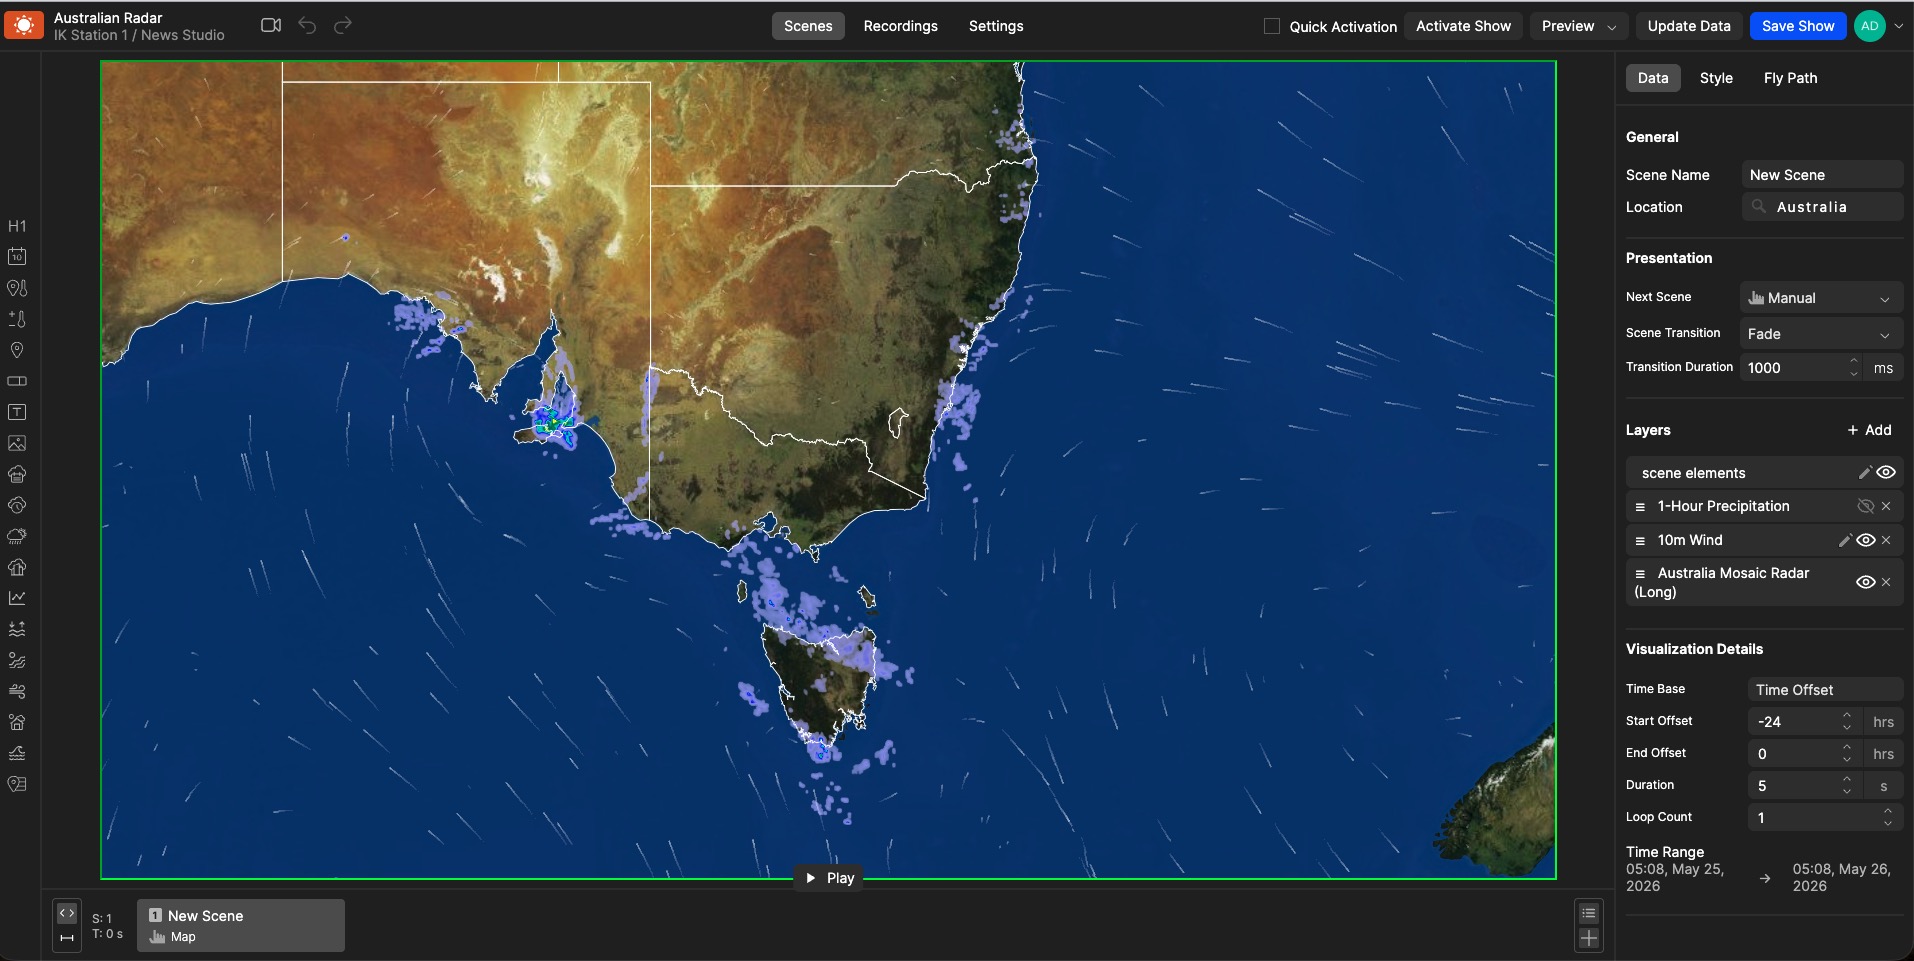
Task: Select the location temperature element icon
Action: pyautogui.click(x=17, y=288)
